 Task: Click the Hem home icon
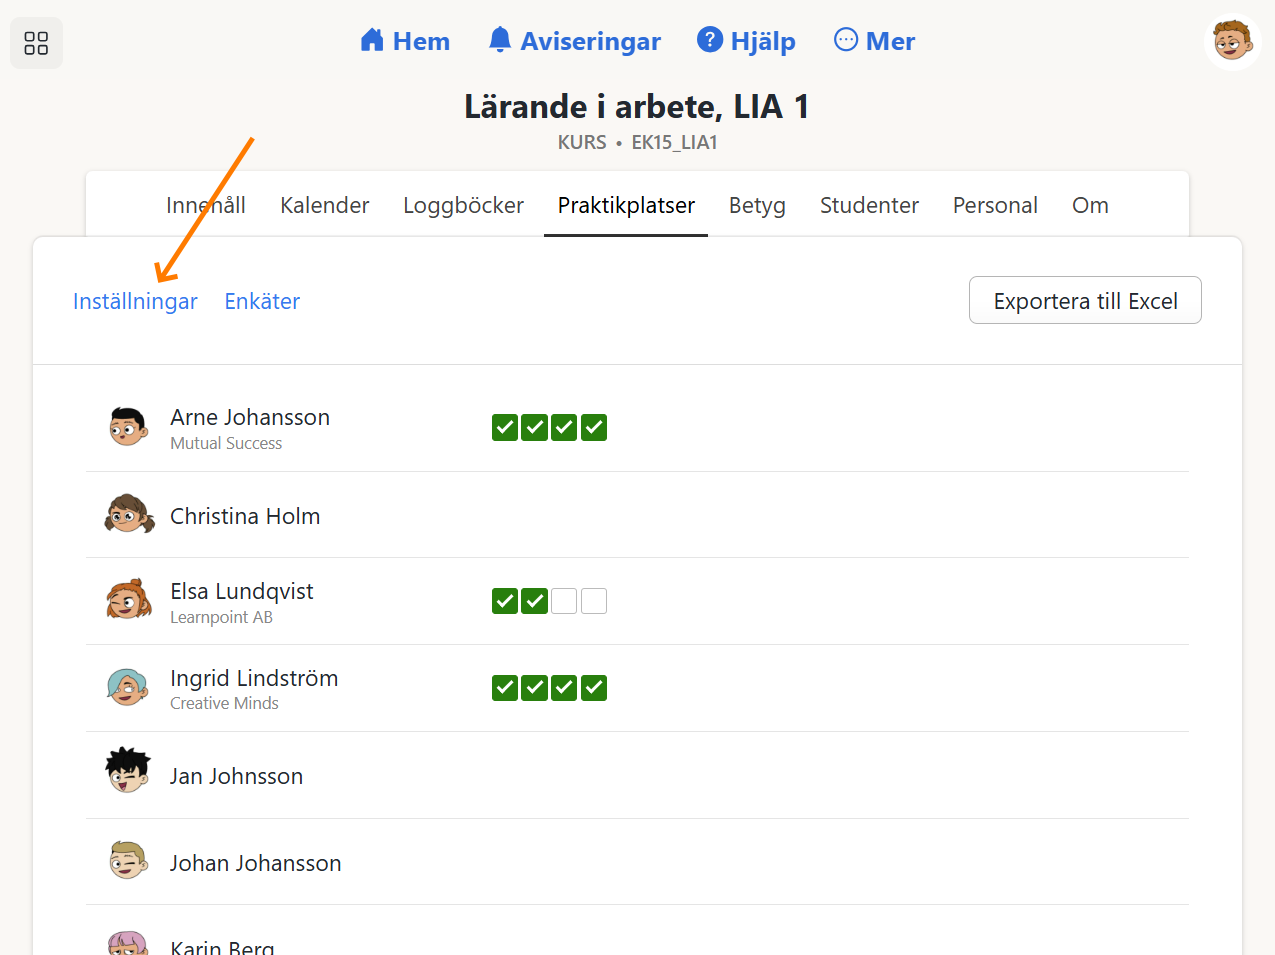[372, 40]
